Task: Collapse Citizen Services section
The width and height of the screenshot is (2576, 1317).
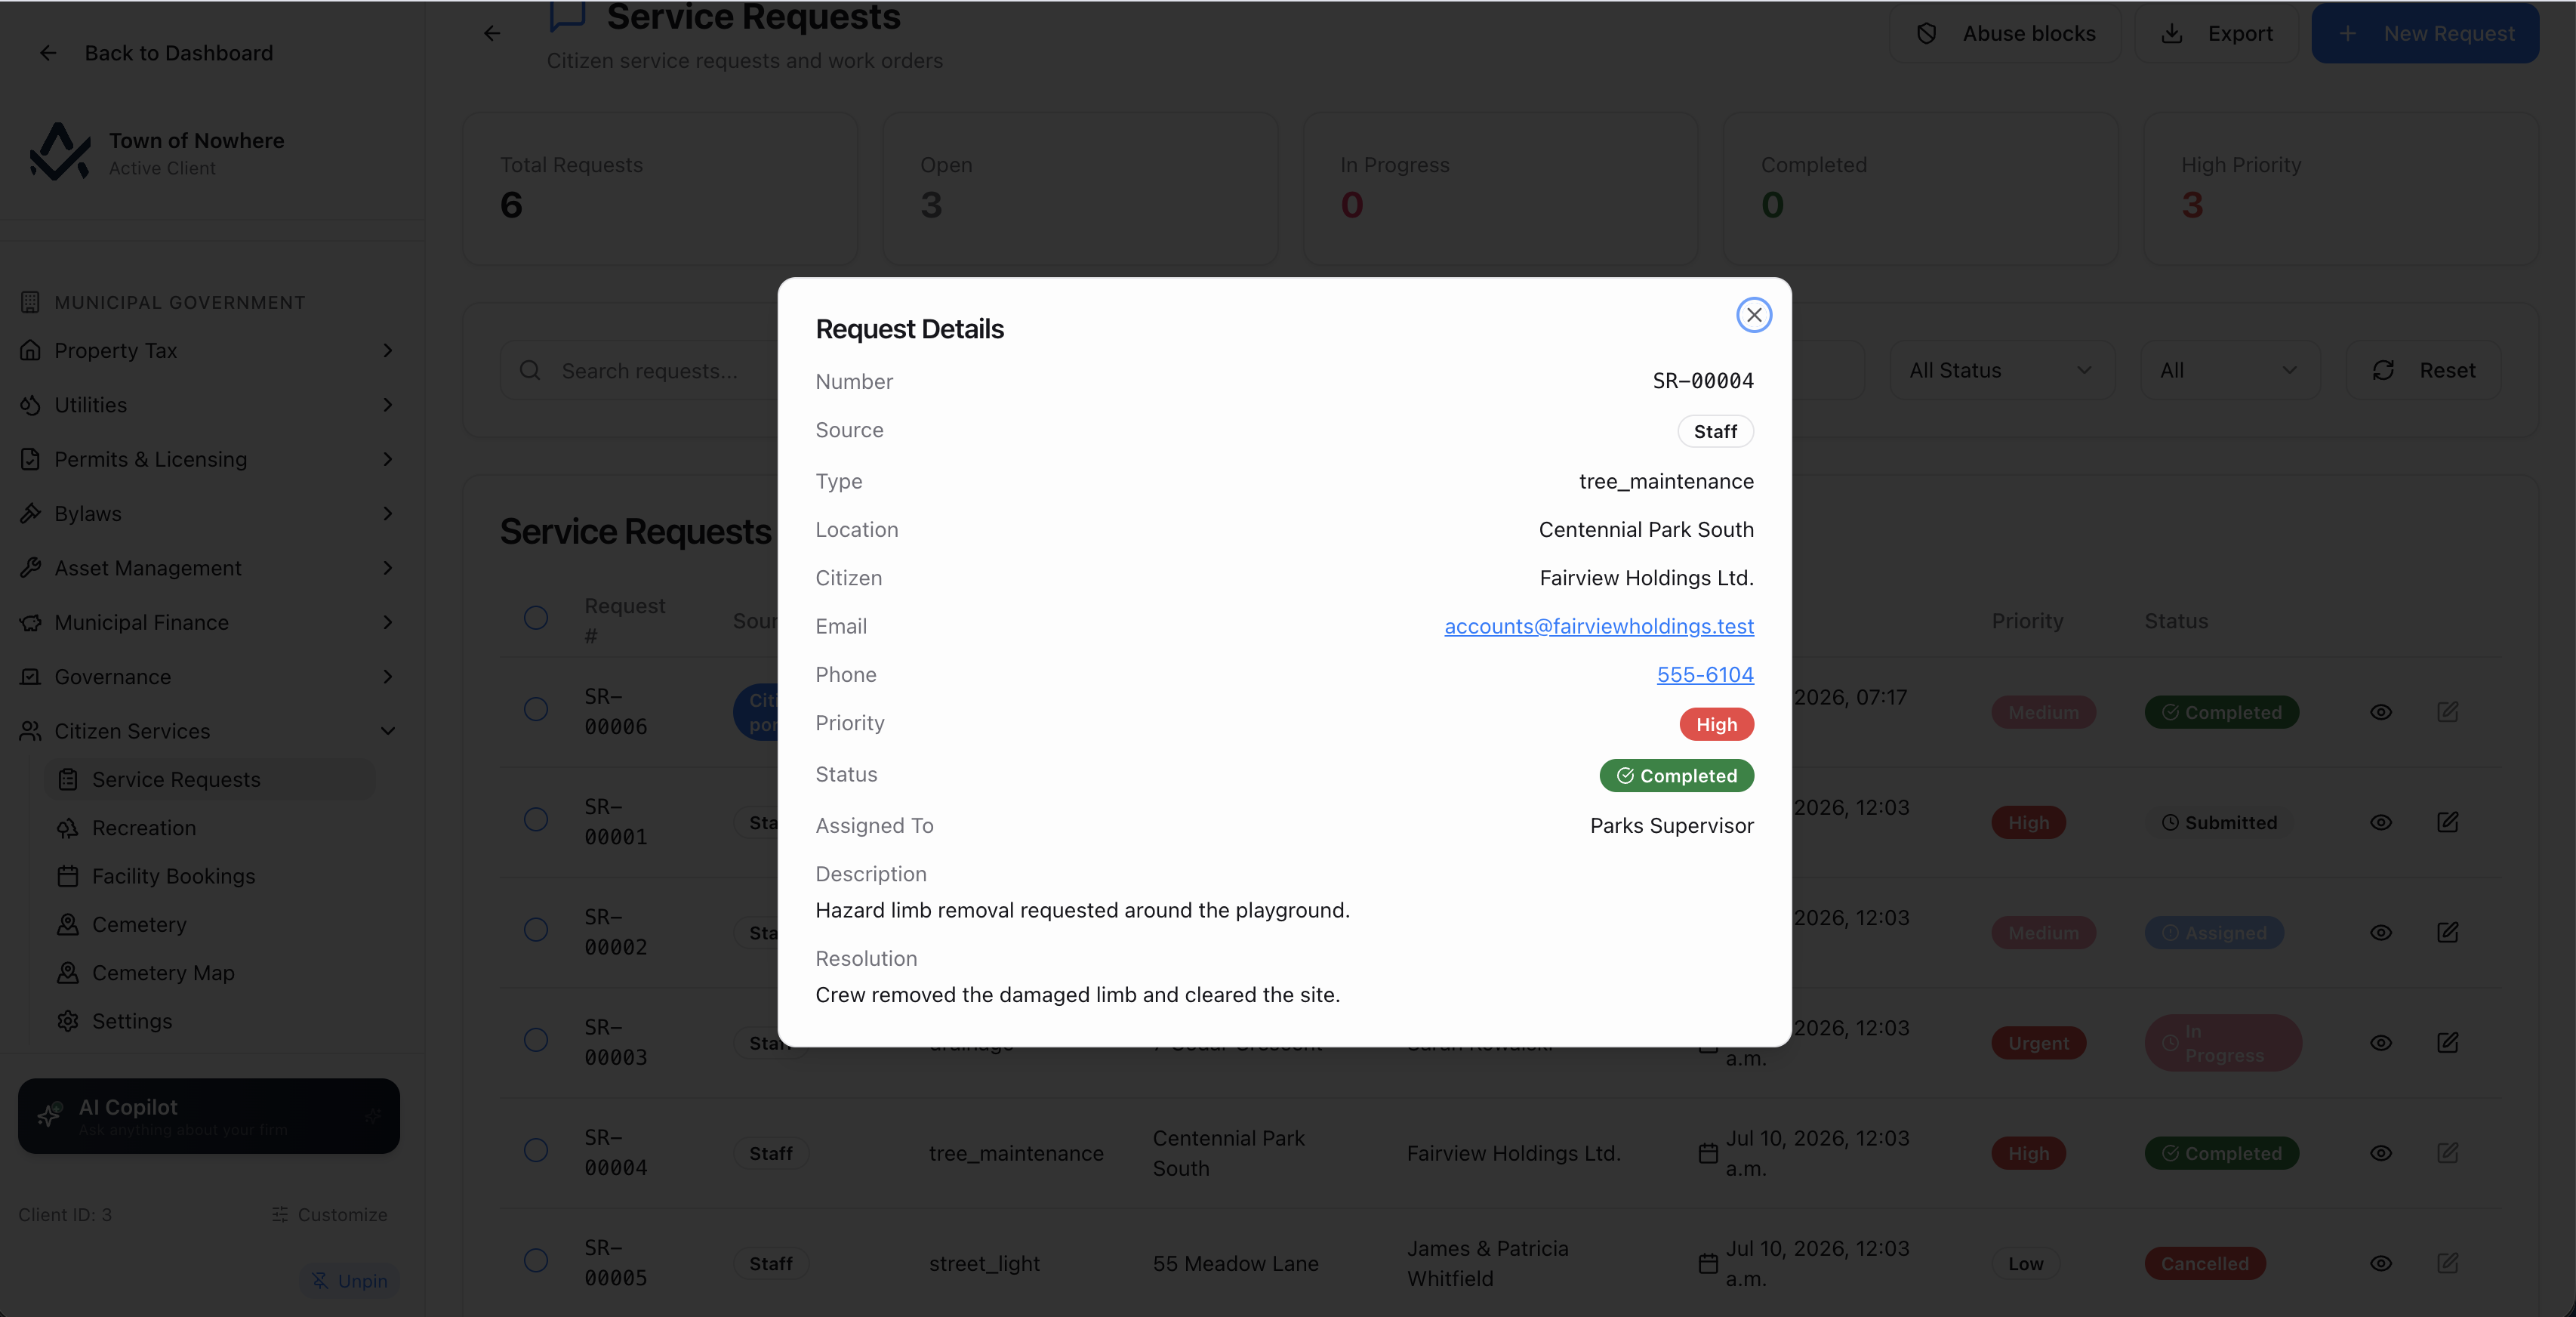Action: (x=208, y=731)
